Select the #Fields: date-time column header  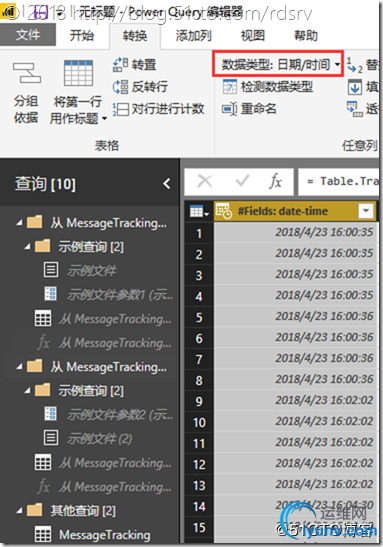pos(295,211)
